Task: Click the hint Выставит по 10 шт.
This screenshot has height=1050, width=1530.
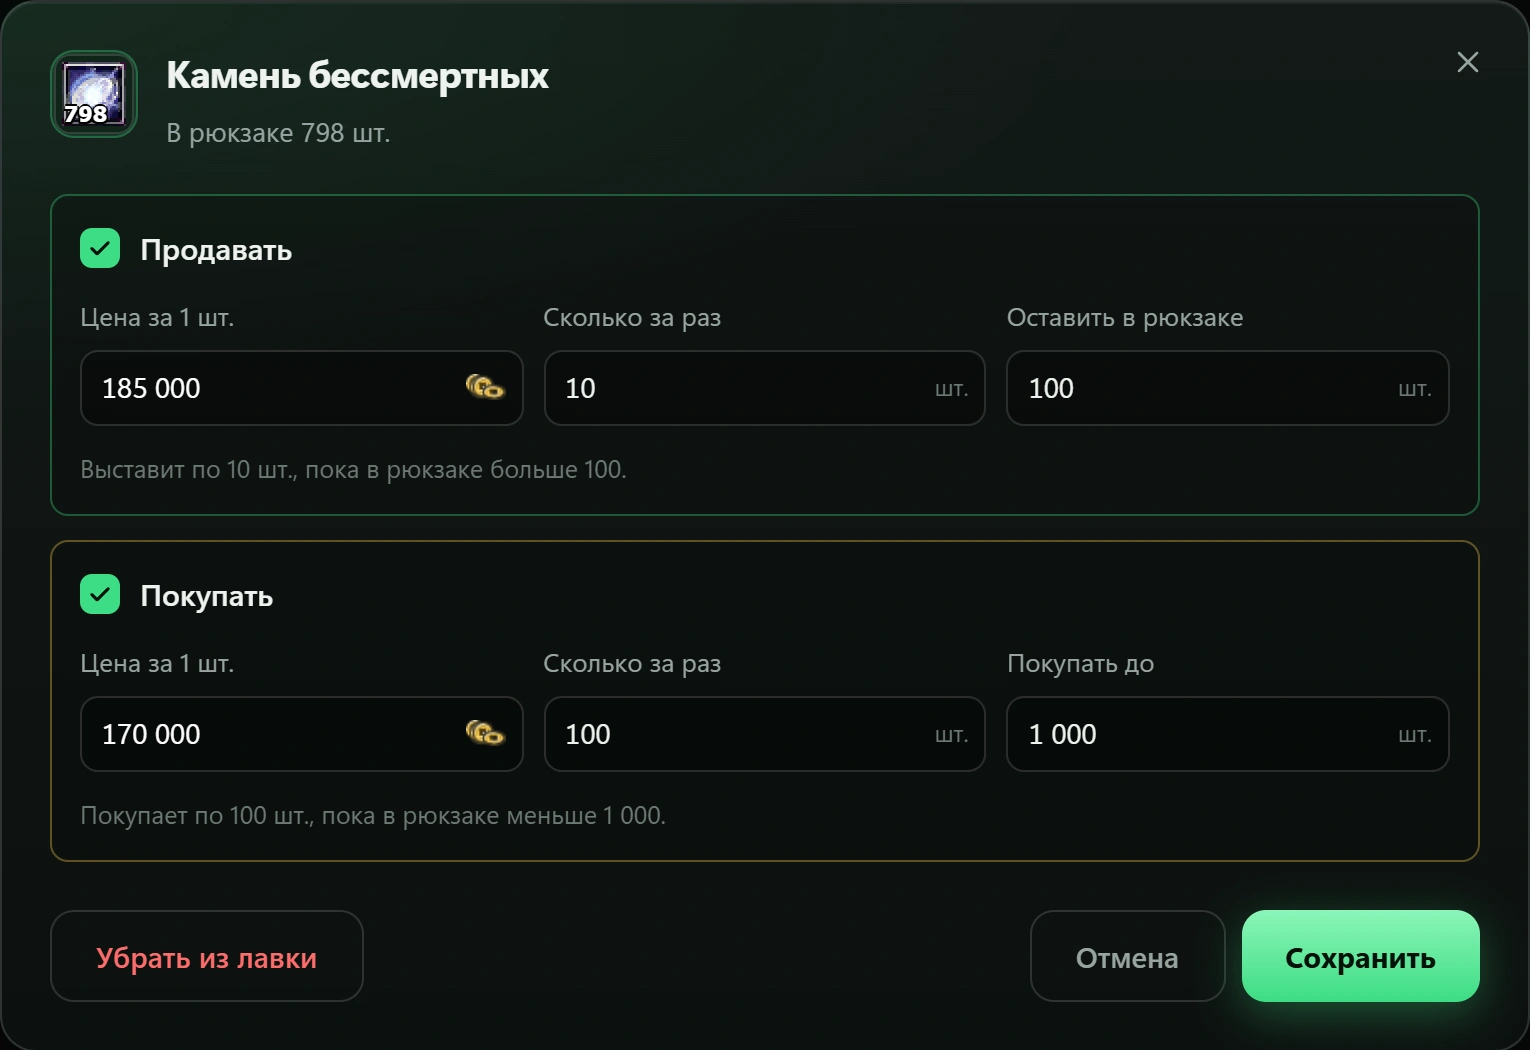Action: click(353, 469)
